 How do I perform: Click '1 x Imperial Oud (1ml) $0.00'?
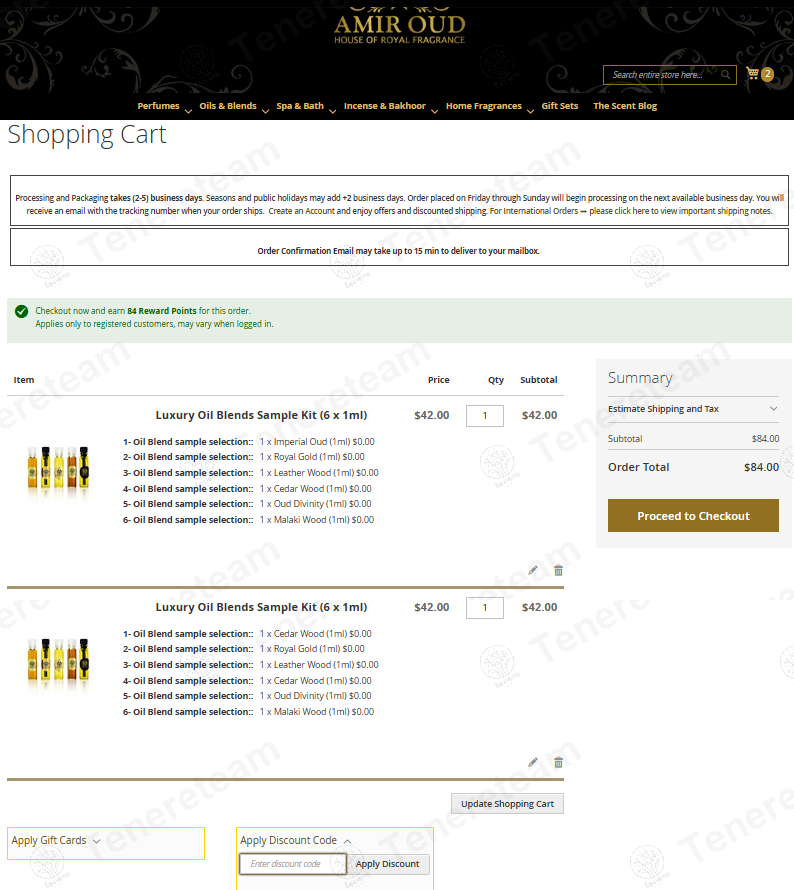tap(317, 442)
